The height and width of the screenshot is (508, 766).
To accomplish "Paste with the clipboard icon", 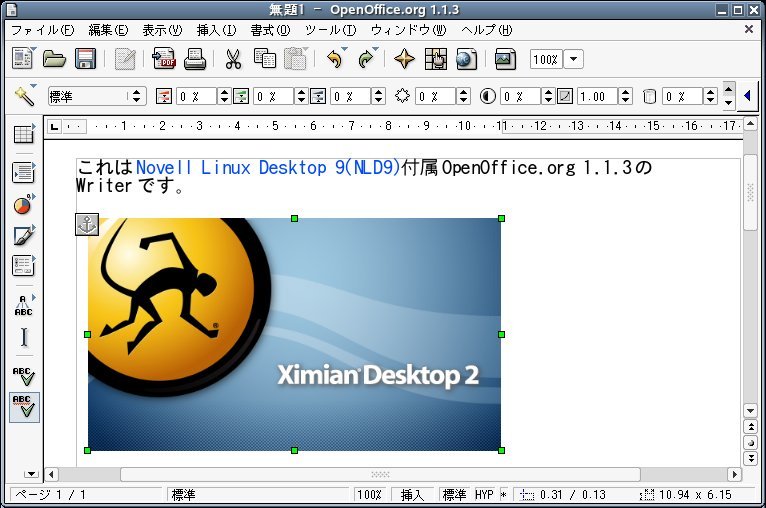I will (x=295, y=59).
